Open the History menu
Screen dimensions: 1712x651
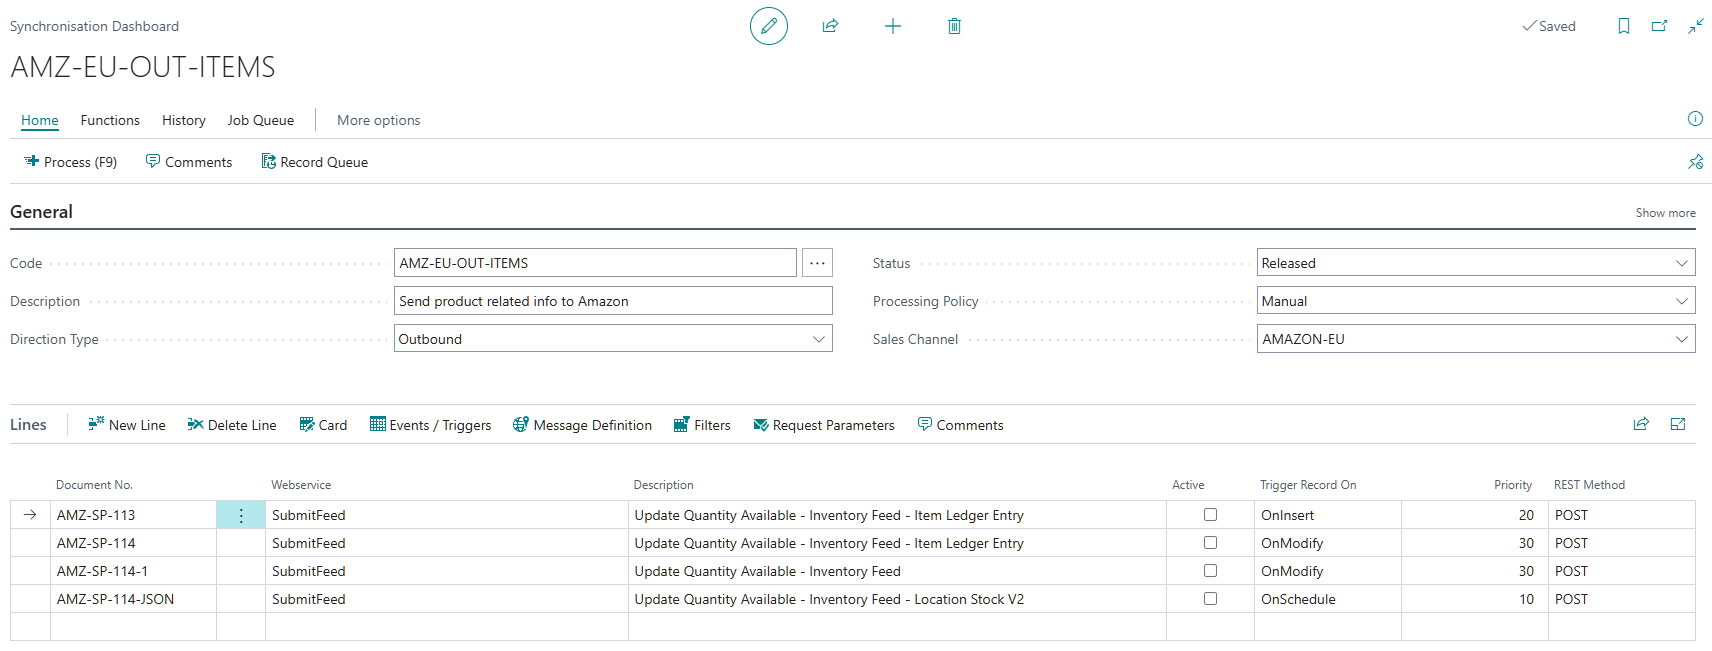[x=184, y=120]
